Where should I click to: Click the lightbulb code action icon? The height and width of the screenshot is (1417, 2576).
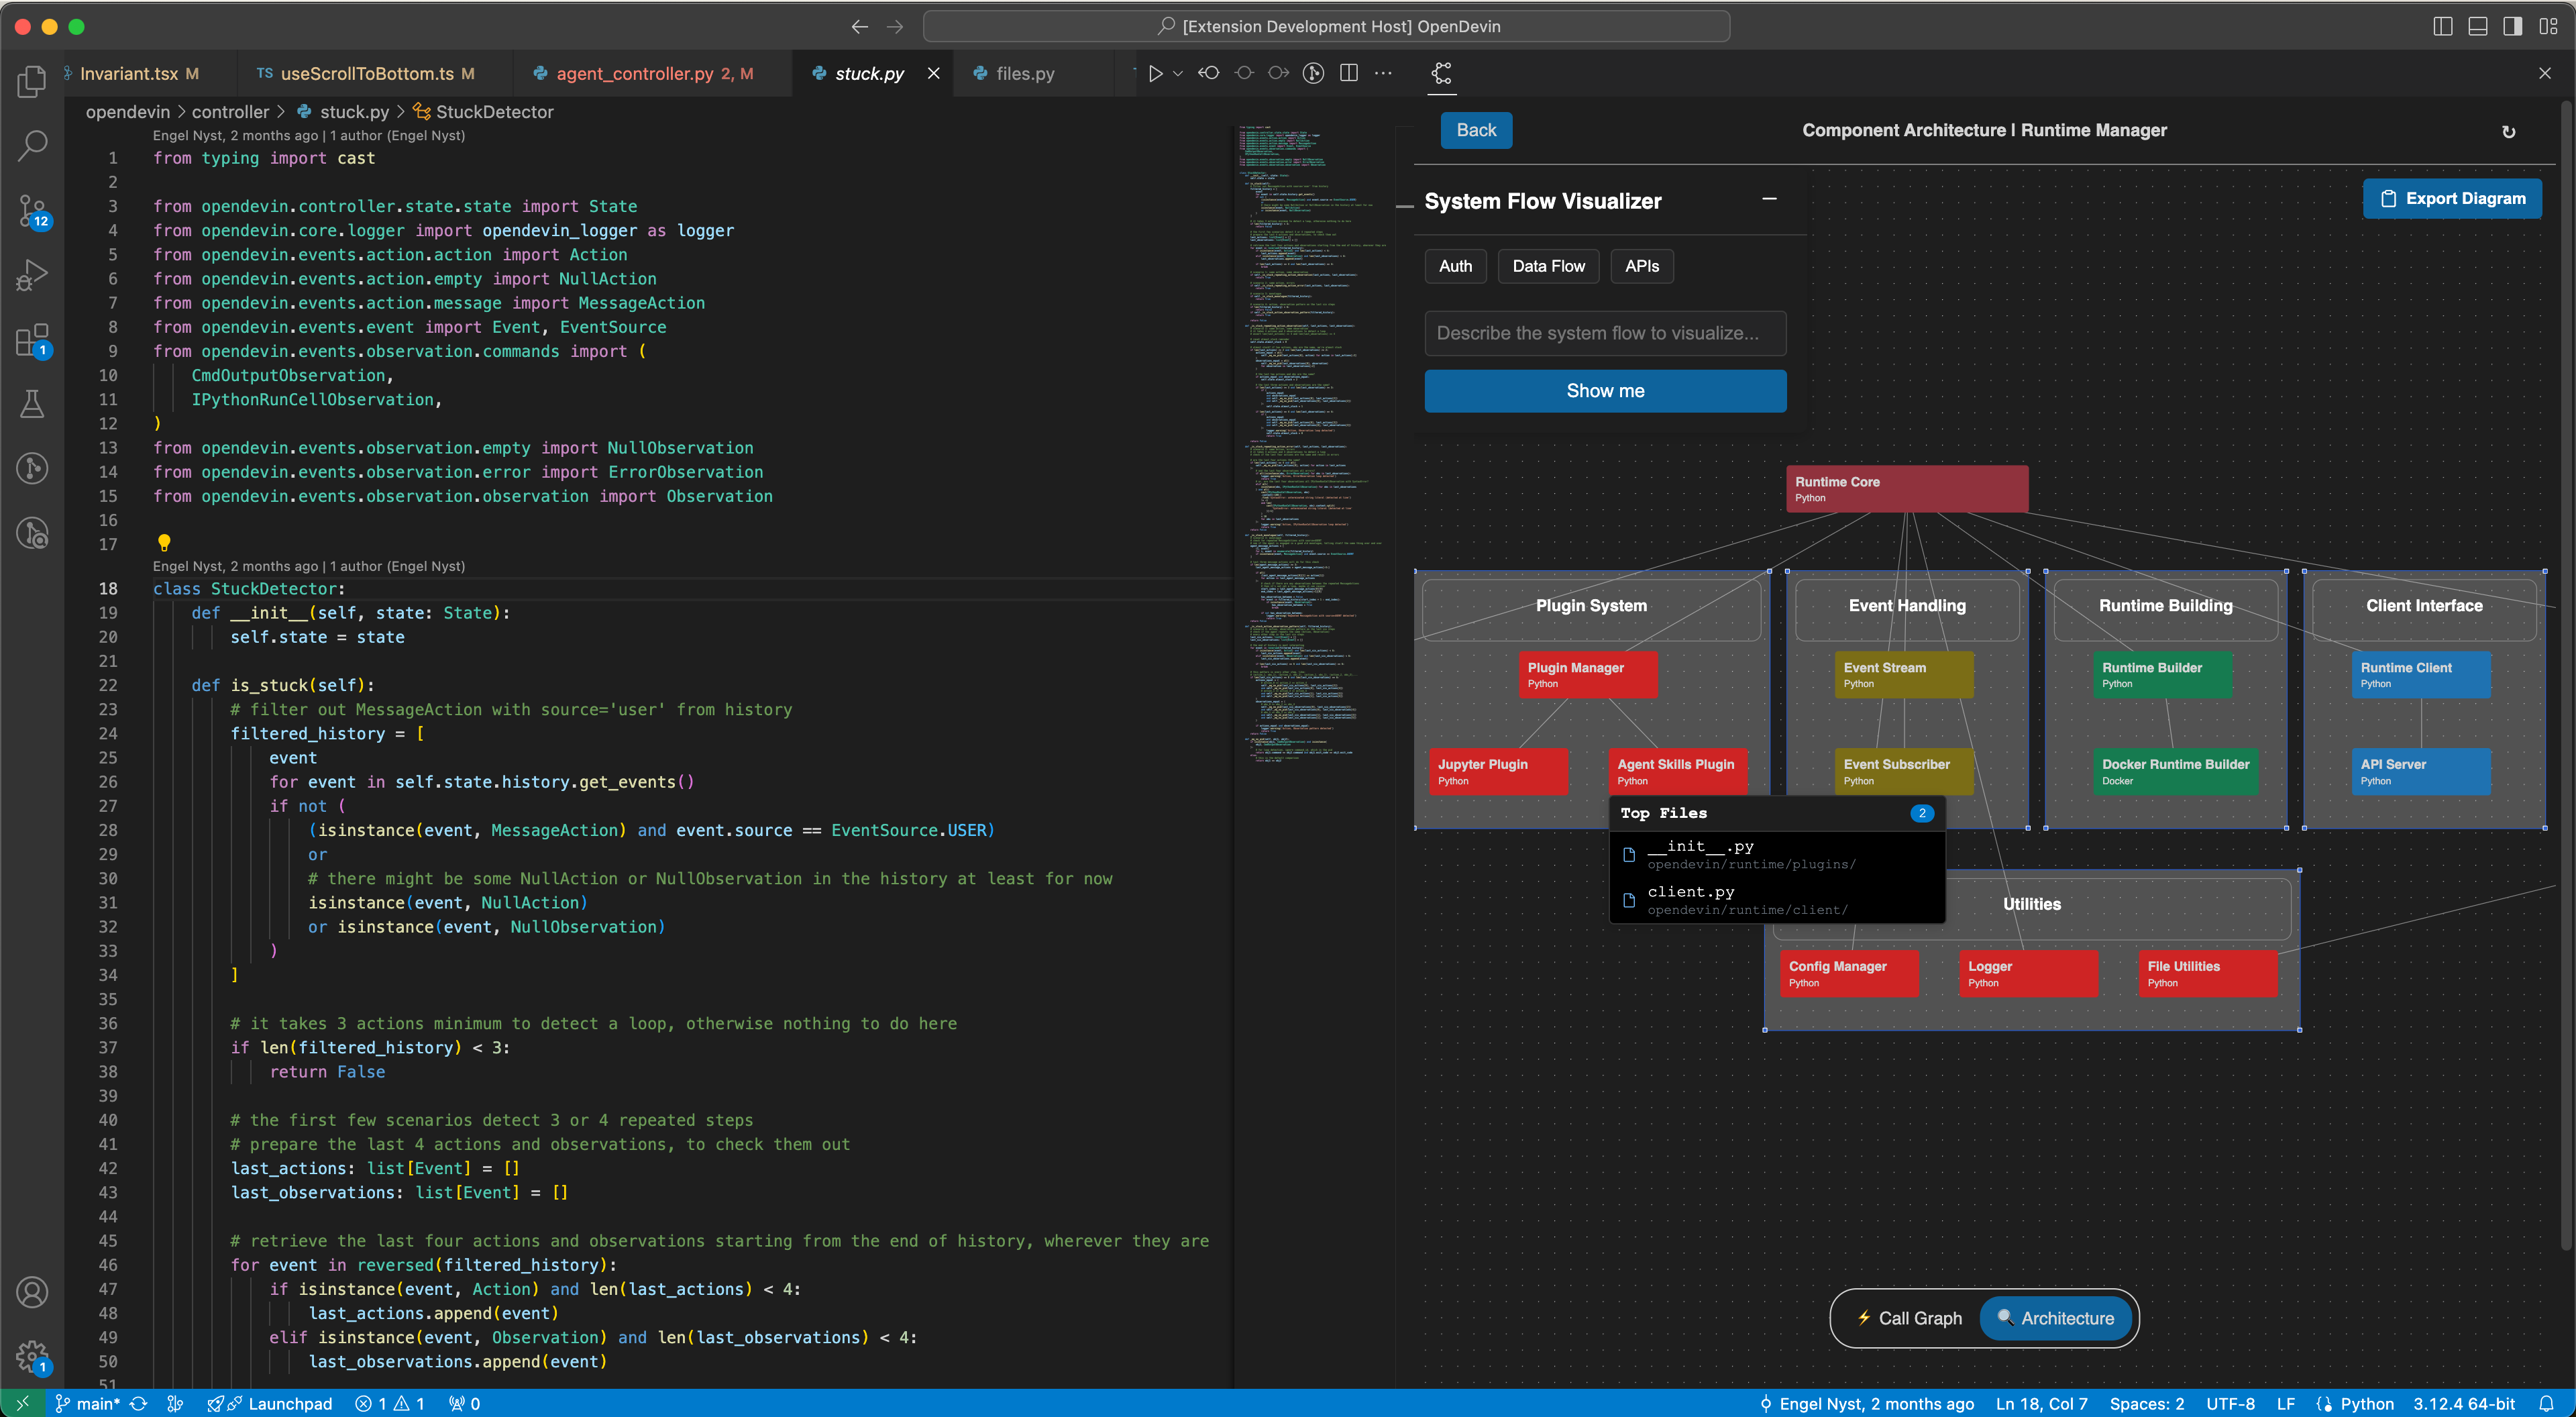point(164,543)
